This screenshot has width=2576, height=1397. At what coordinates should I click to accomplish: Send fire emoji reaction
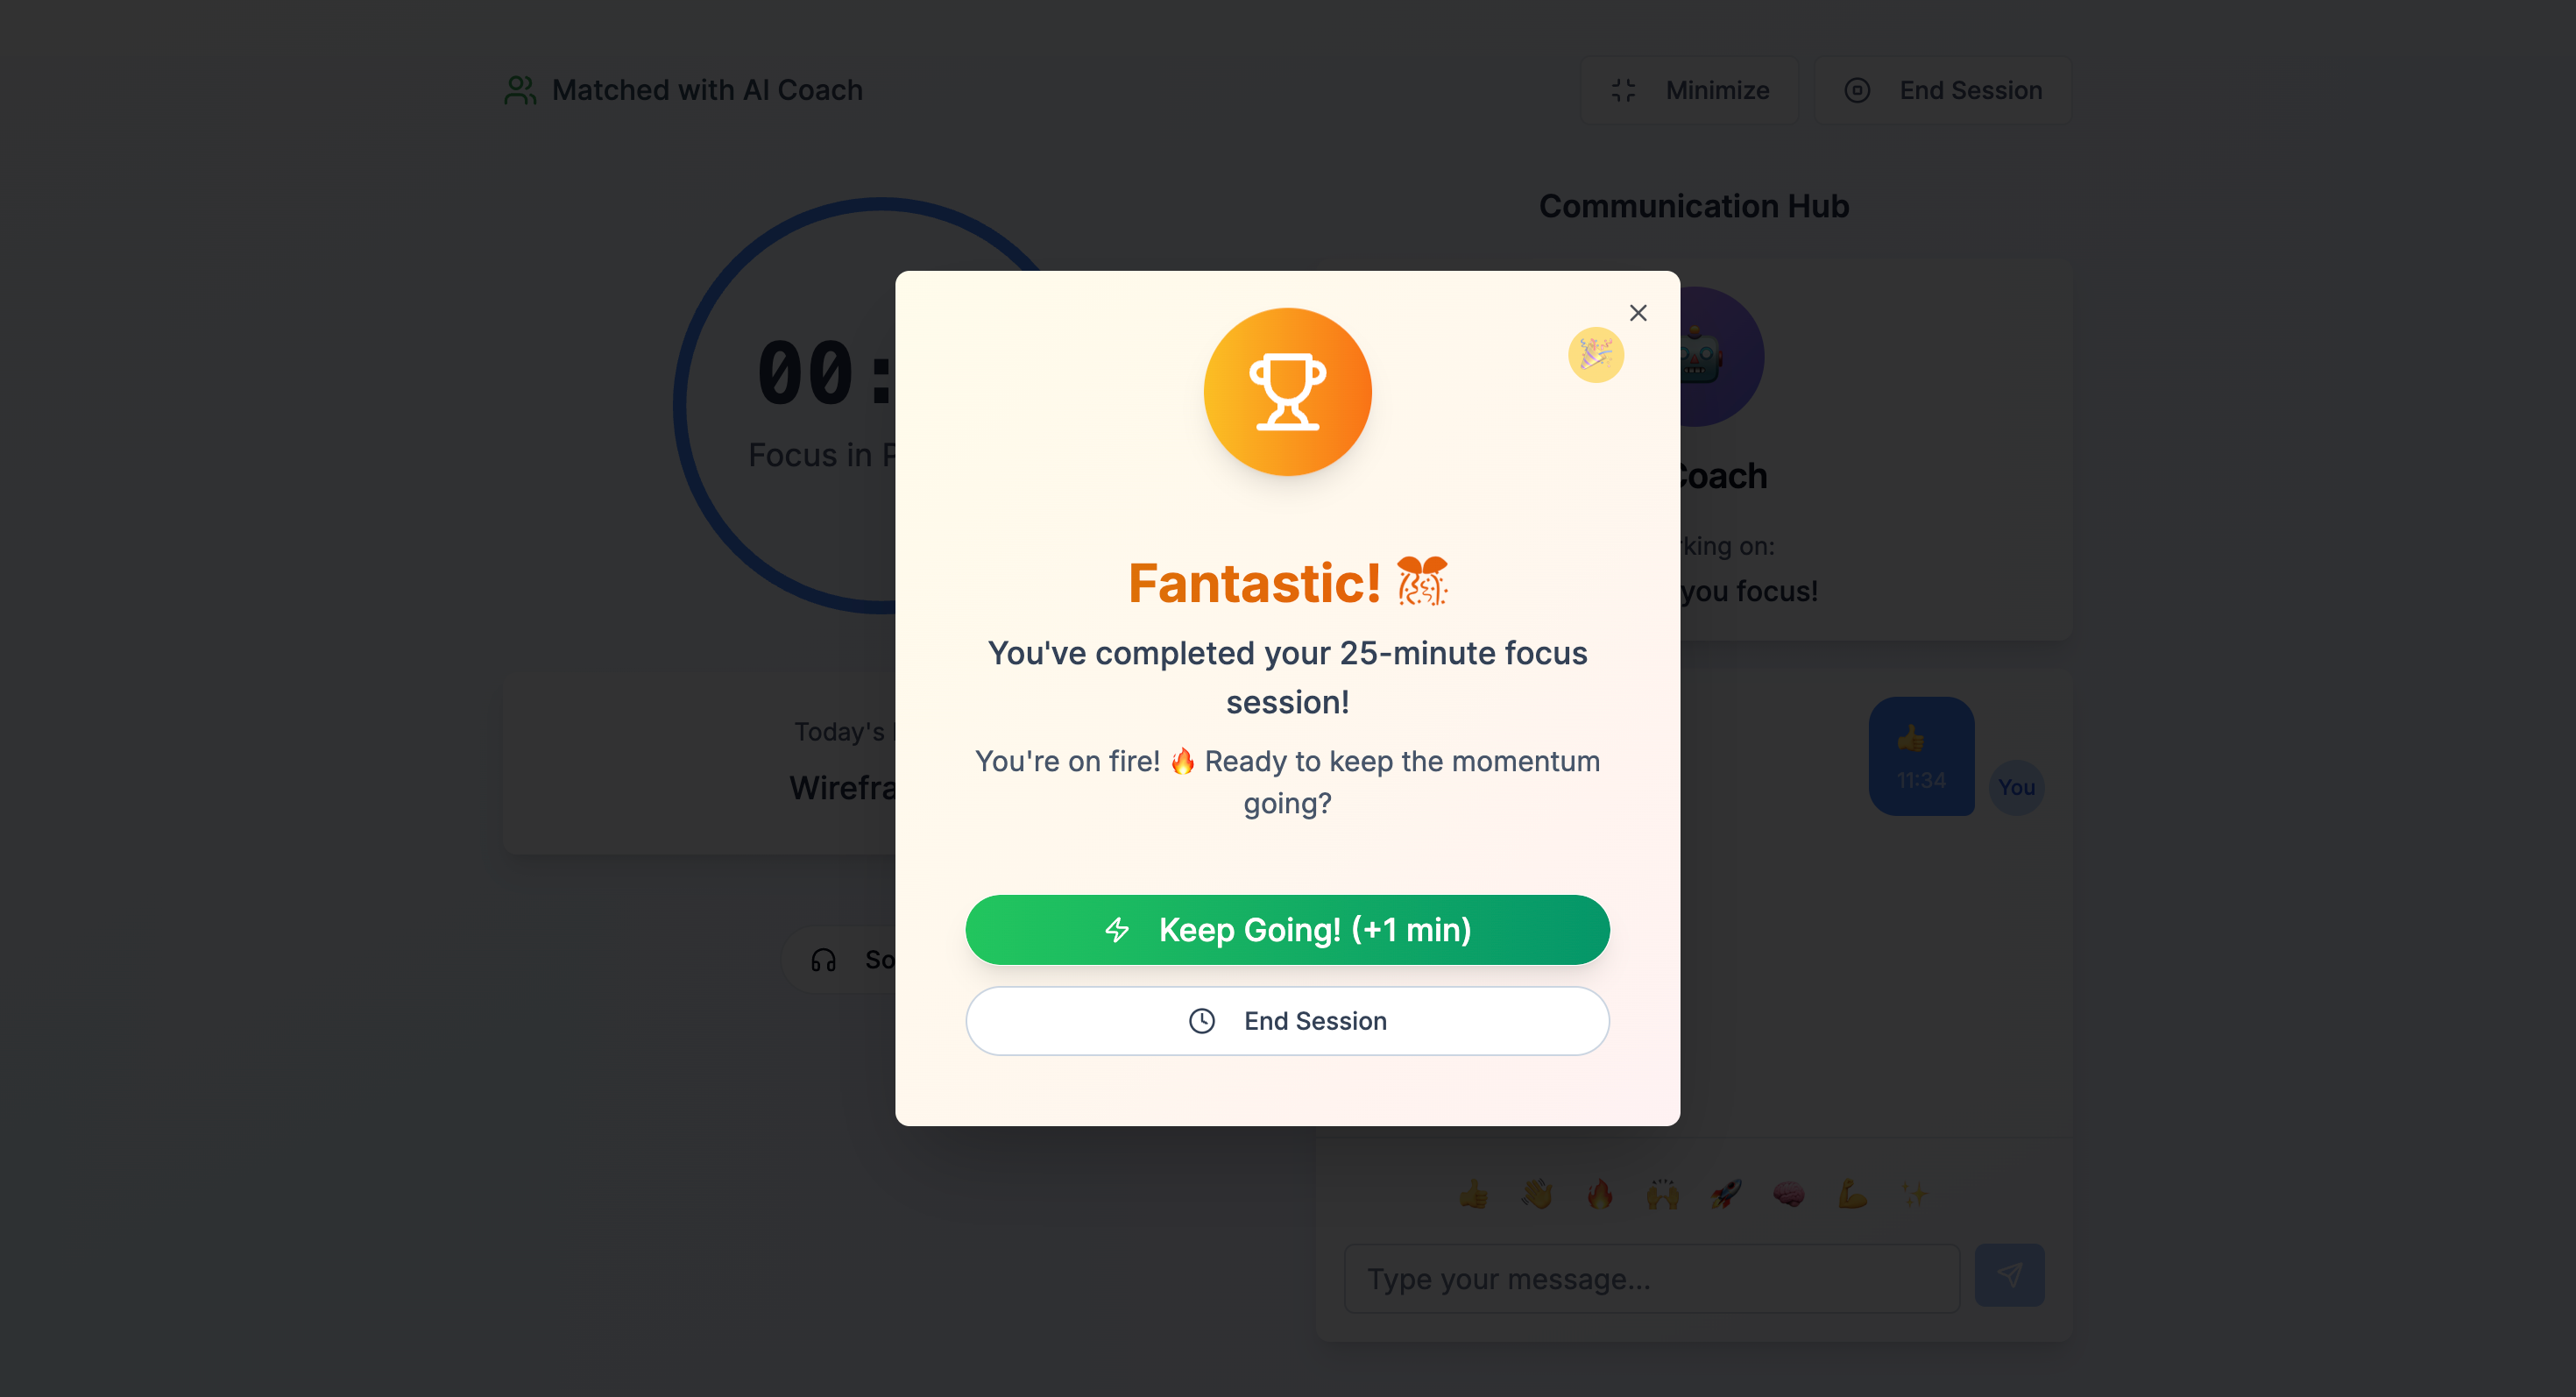coord(1599,1194)
